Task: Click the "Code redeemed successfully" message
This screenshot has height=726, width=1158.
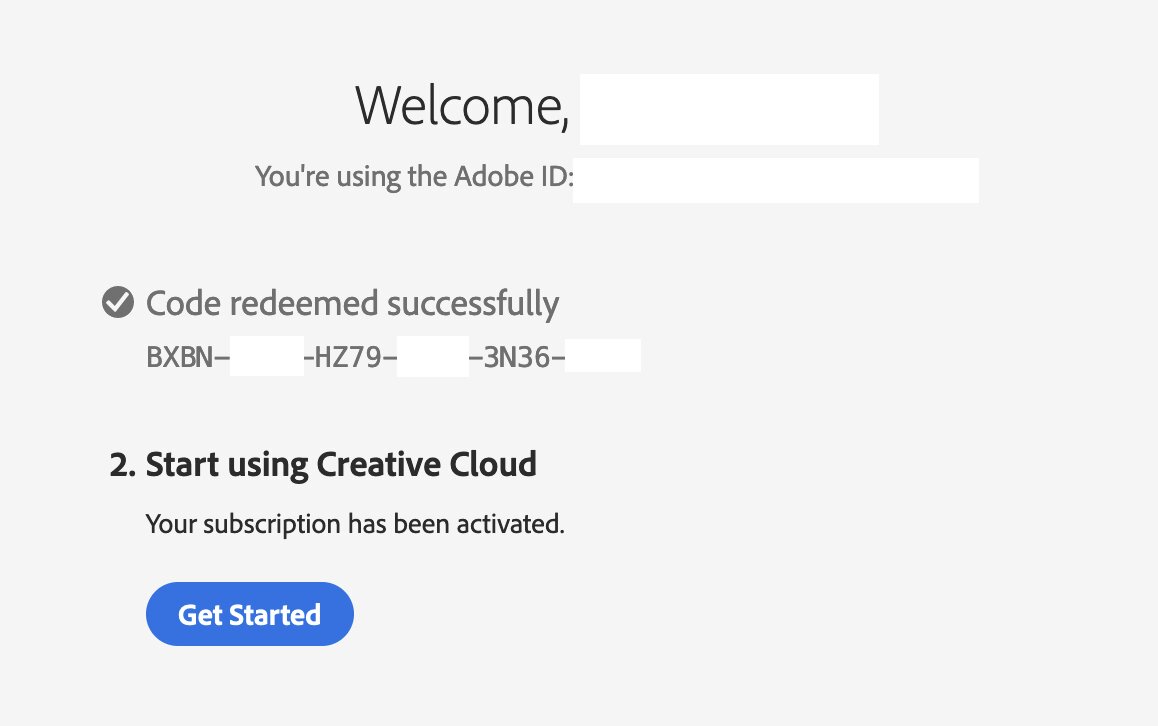Action: 352,303
